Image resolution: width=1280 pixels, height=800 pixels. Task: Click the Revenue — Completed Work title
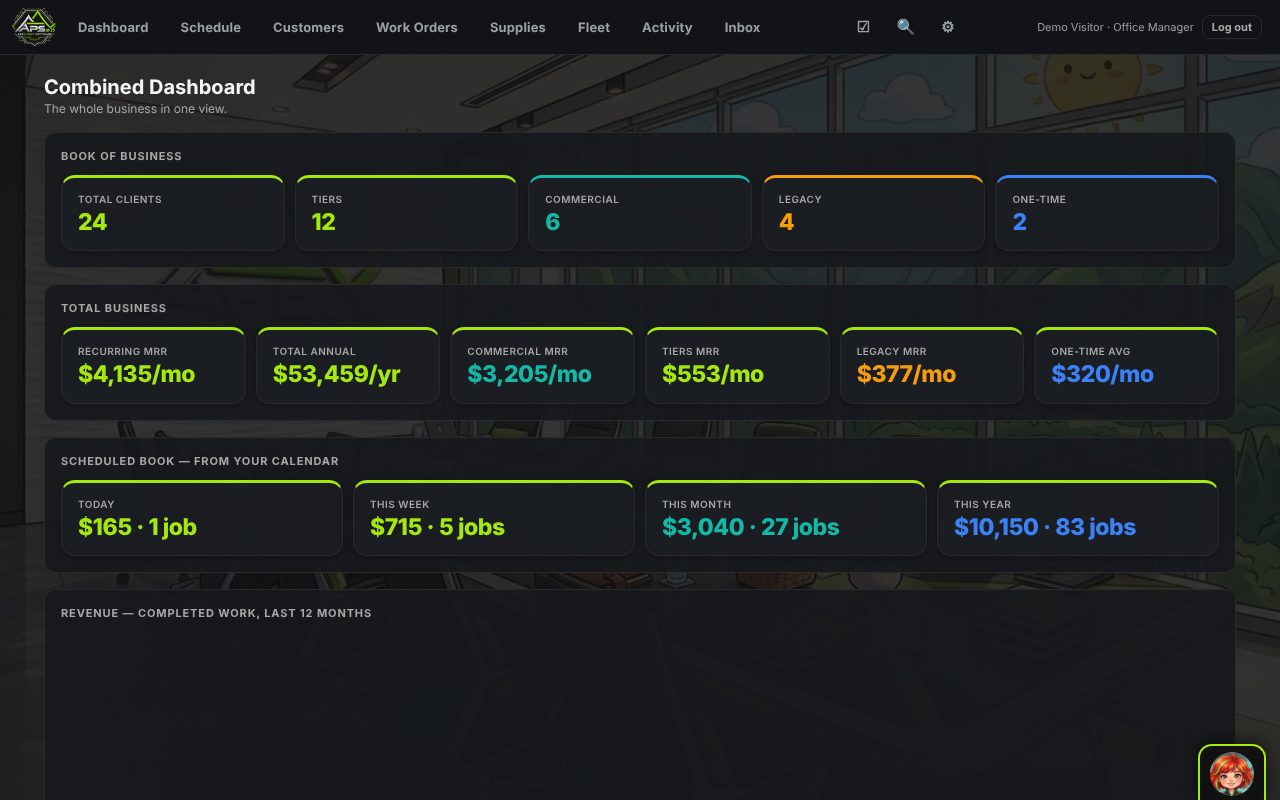tap(216, 613)
